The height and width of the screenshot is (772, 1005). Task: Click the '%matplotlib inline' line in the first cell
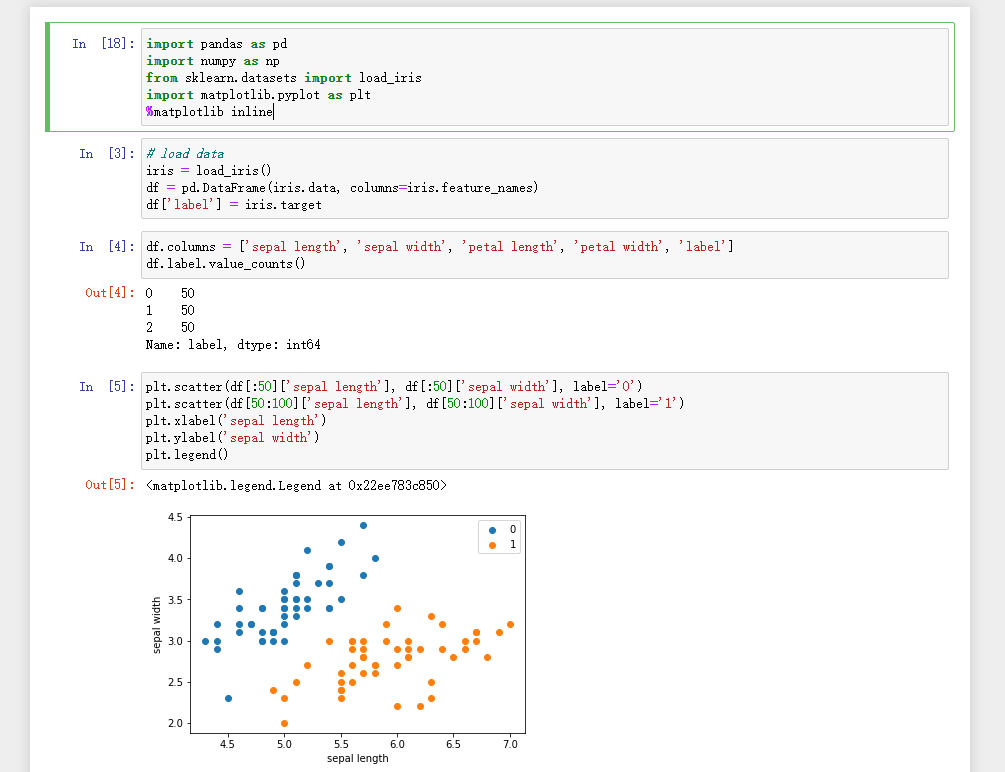point(209,112)
